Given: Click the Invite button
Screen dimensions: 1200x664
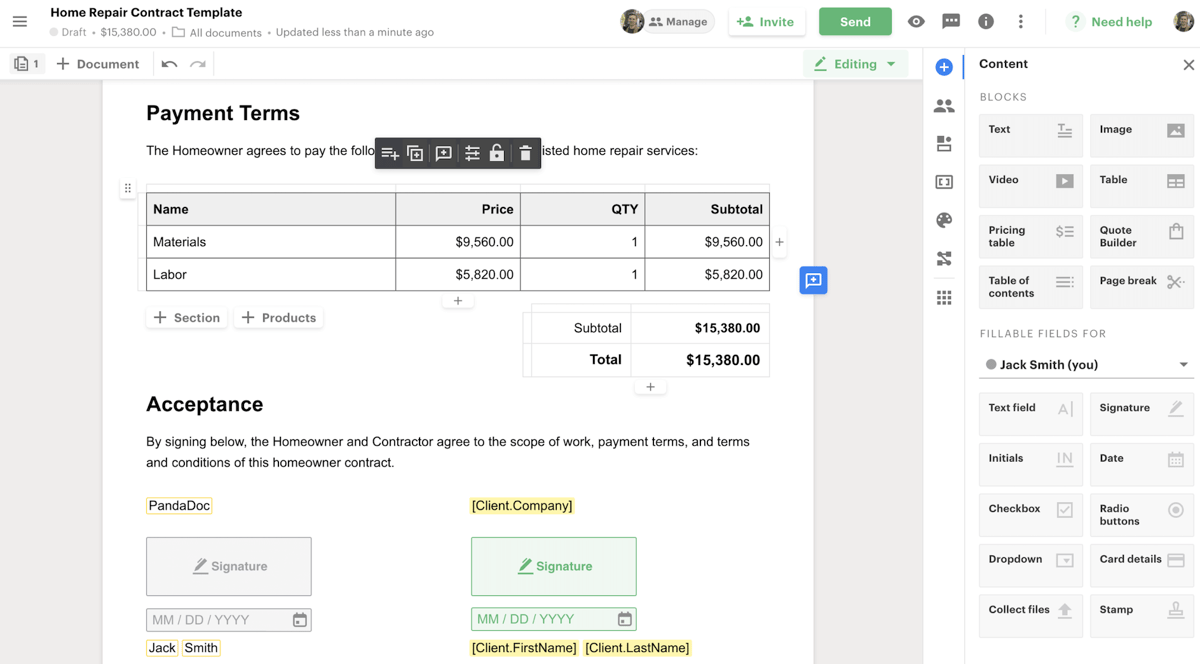Looking at the screenshot, I should point(766,21).
